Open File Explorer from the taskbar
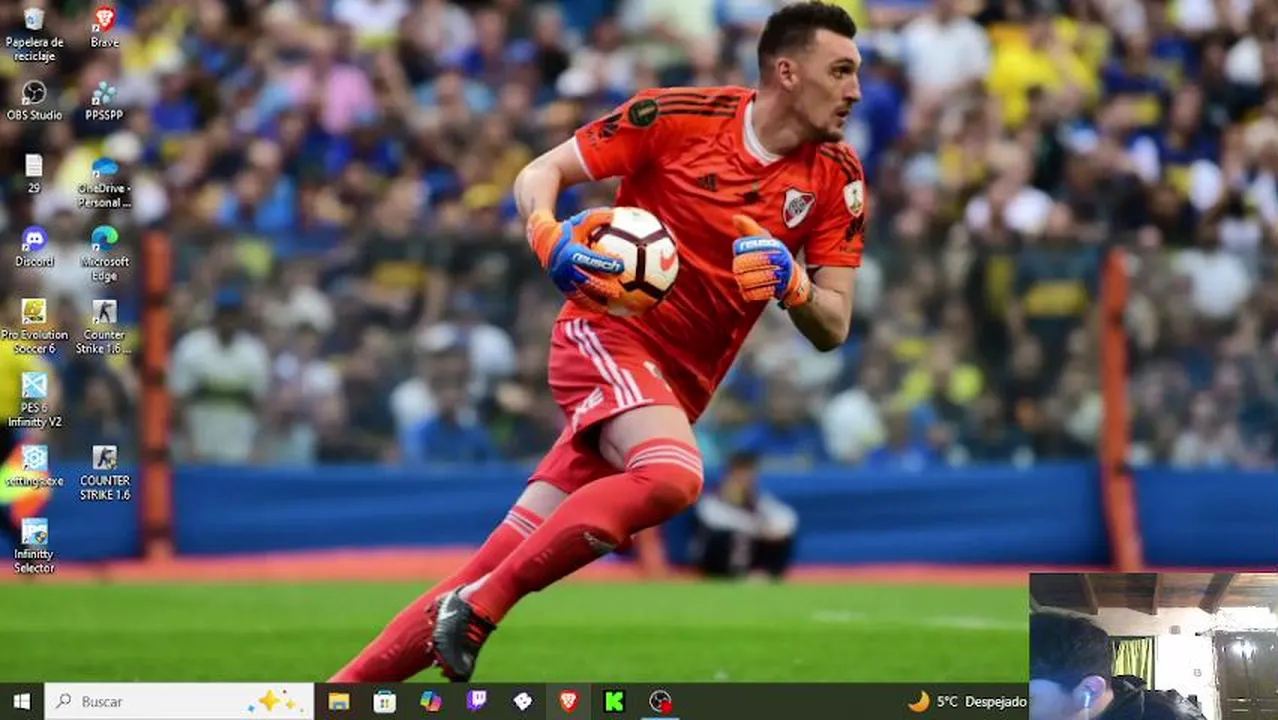This screenshot has width=1278, height=720. coord(339,701)
